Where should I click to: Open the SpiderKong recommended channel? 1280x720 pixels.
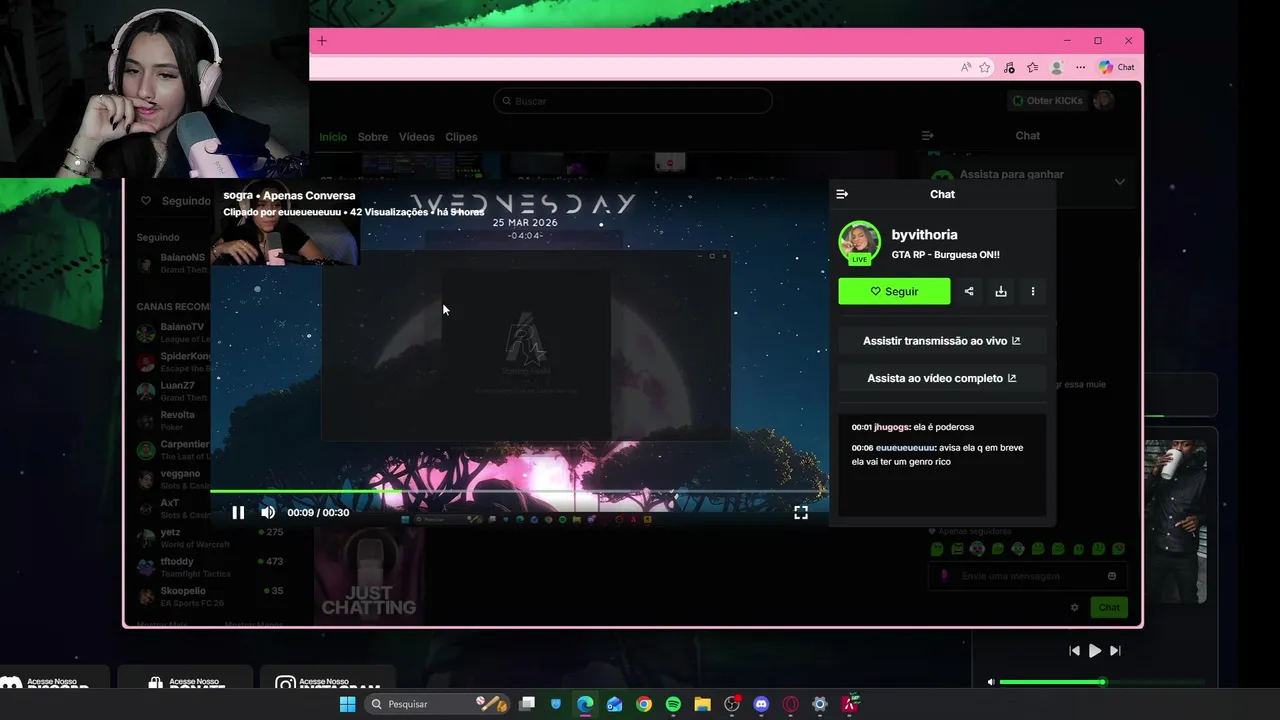(172, 362)
